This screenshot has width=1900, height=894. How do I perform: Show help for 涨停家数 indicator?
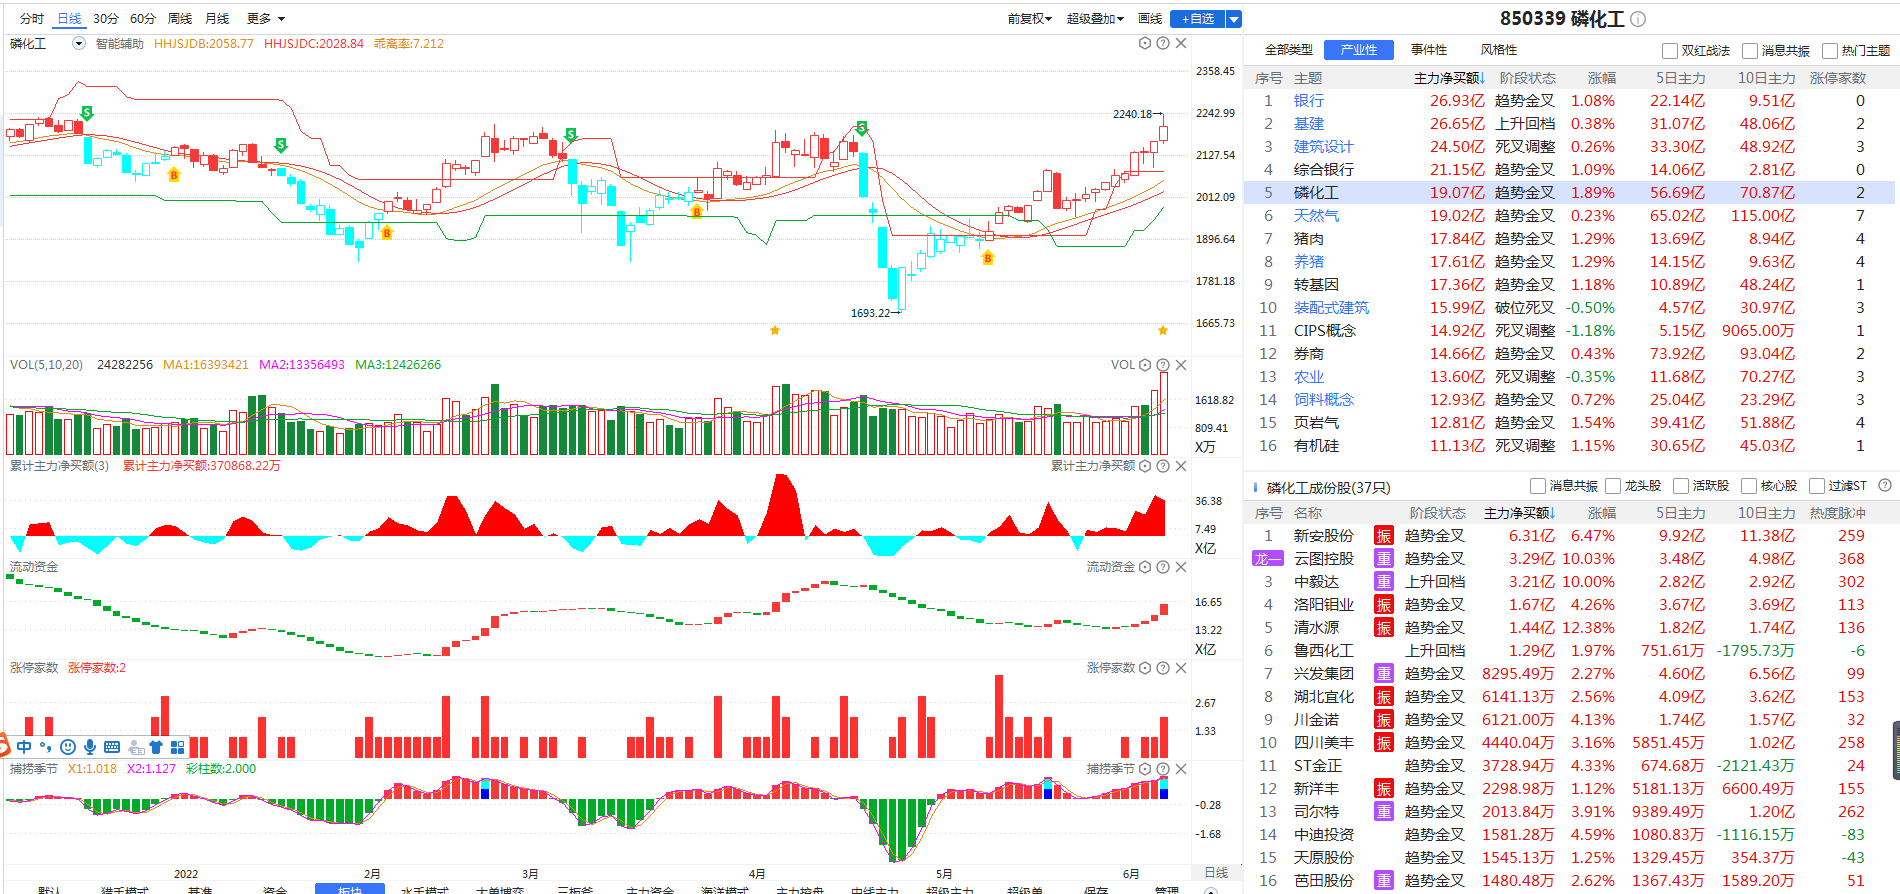1163,668
